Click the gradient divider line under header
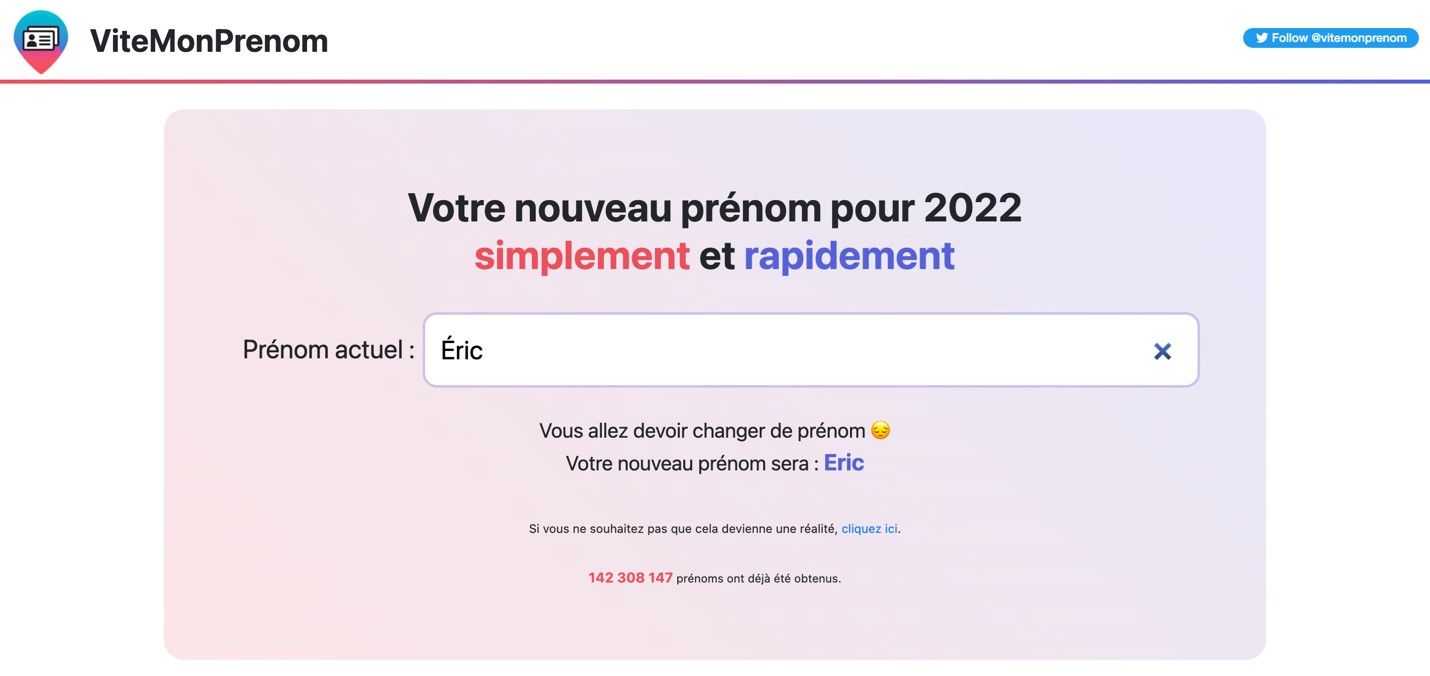 (715, 82)
